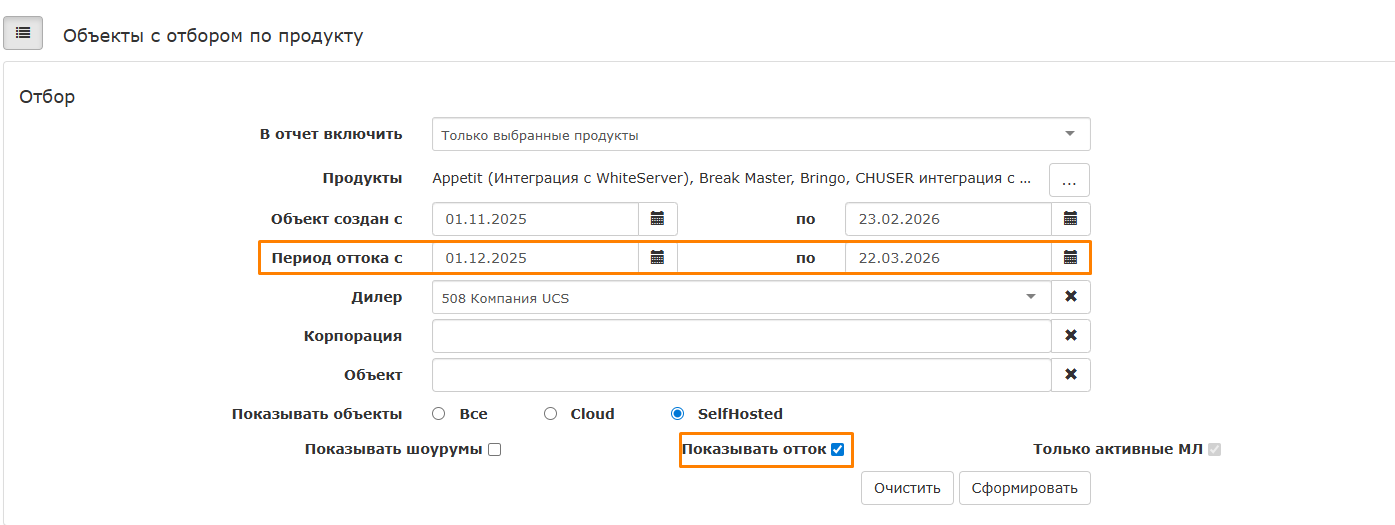Open calendar for 'Период оттока' end date 22.03.2026
Viewport: 1395px width, 525px height.
click(x=1070, y=258)
